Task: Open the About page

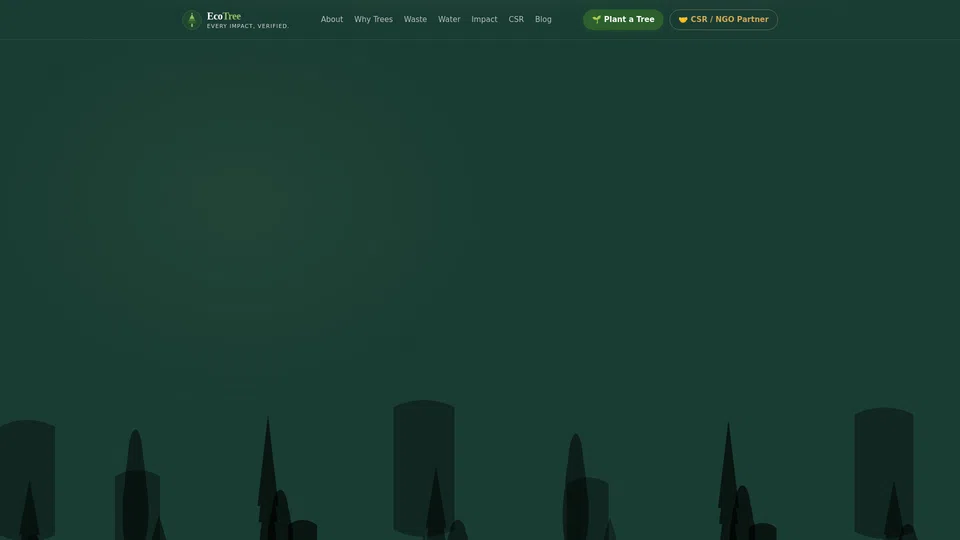Action: point(332,20)
